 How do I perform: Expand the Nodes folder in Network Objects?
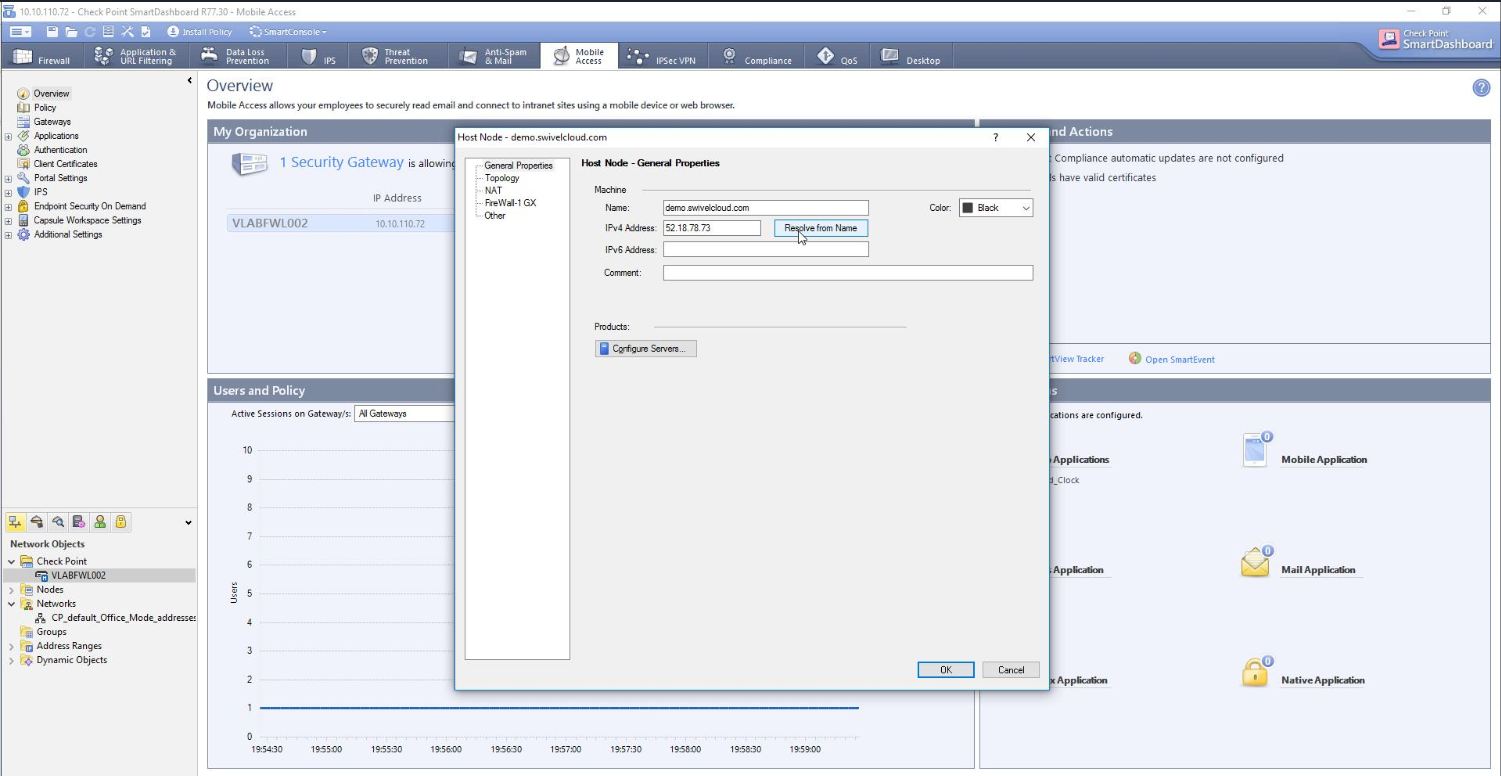[x=12, y=590]
